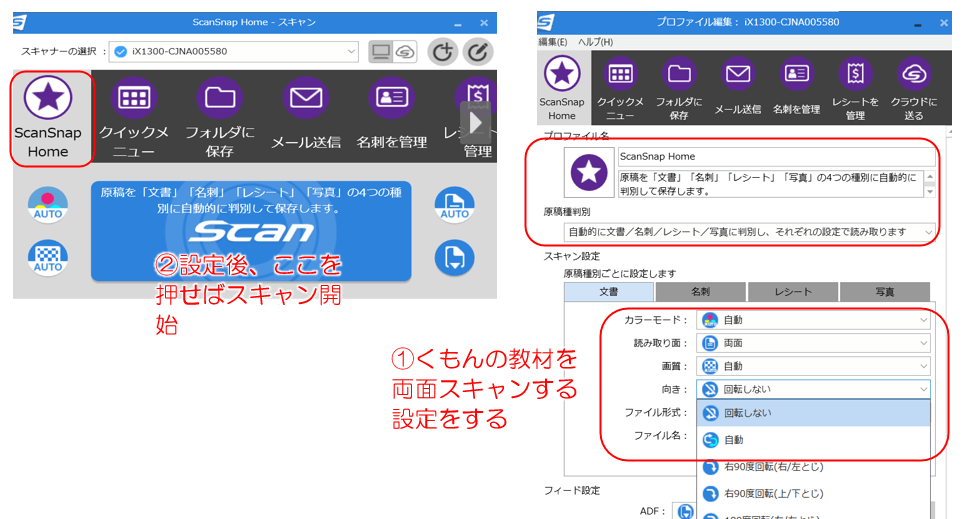The image size is (969, 519).
Task: Click the プロファイル名 ScanSnap Home field
Action: coord(777,156)
